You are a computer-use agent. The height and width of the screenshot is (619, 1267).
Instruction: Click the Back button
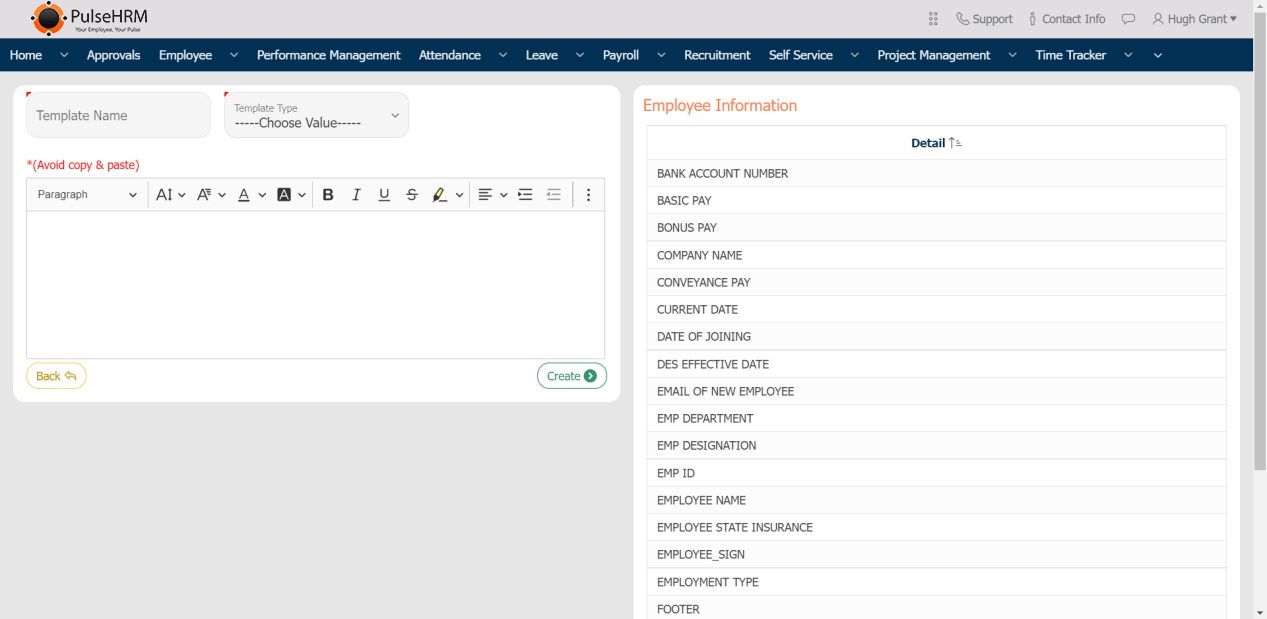(56, 375)
